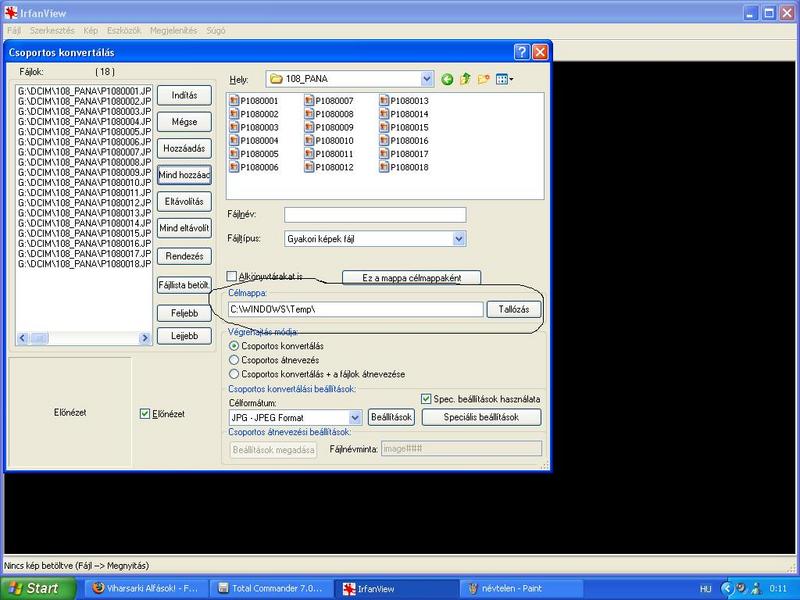Select file icon P1080009 in browser
The height and width of the screenshot is (600, 800).
click(309, 127)
